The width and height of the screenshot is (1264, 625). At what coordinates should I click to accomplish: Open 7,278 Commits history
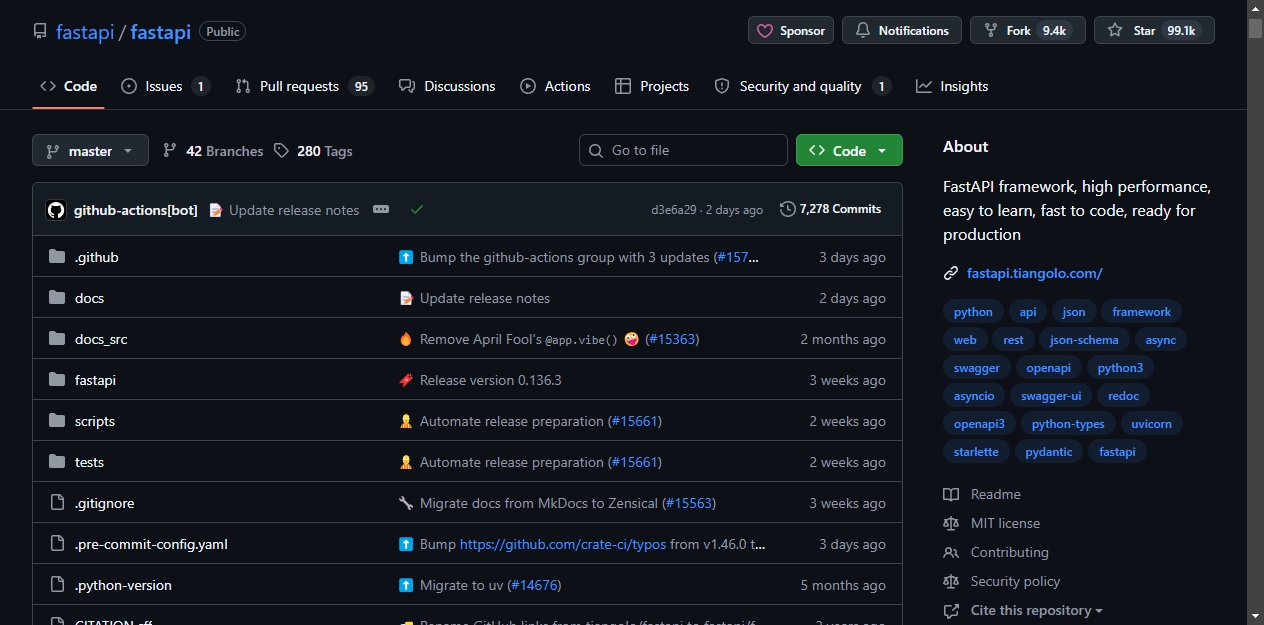click(x=831, y=209)
